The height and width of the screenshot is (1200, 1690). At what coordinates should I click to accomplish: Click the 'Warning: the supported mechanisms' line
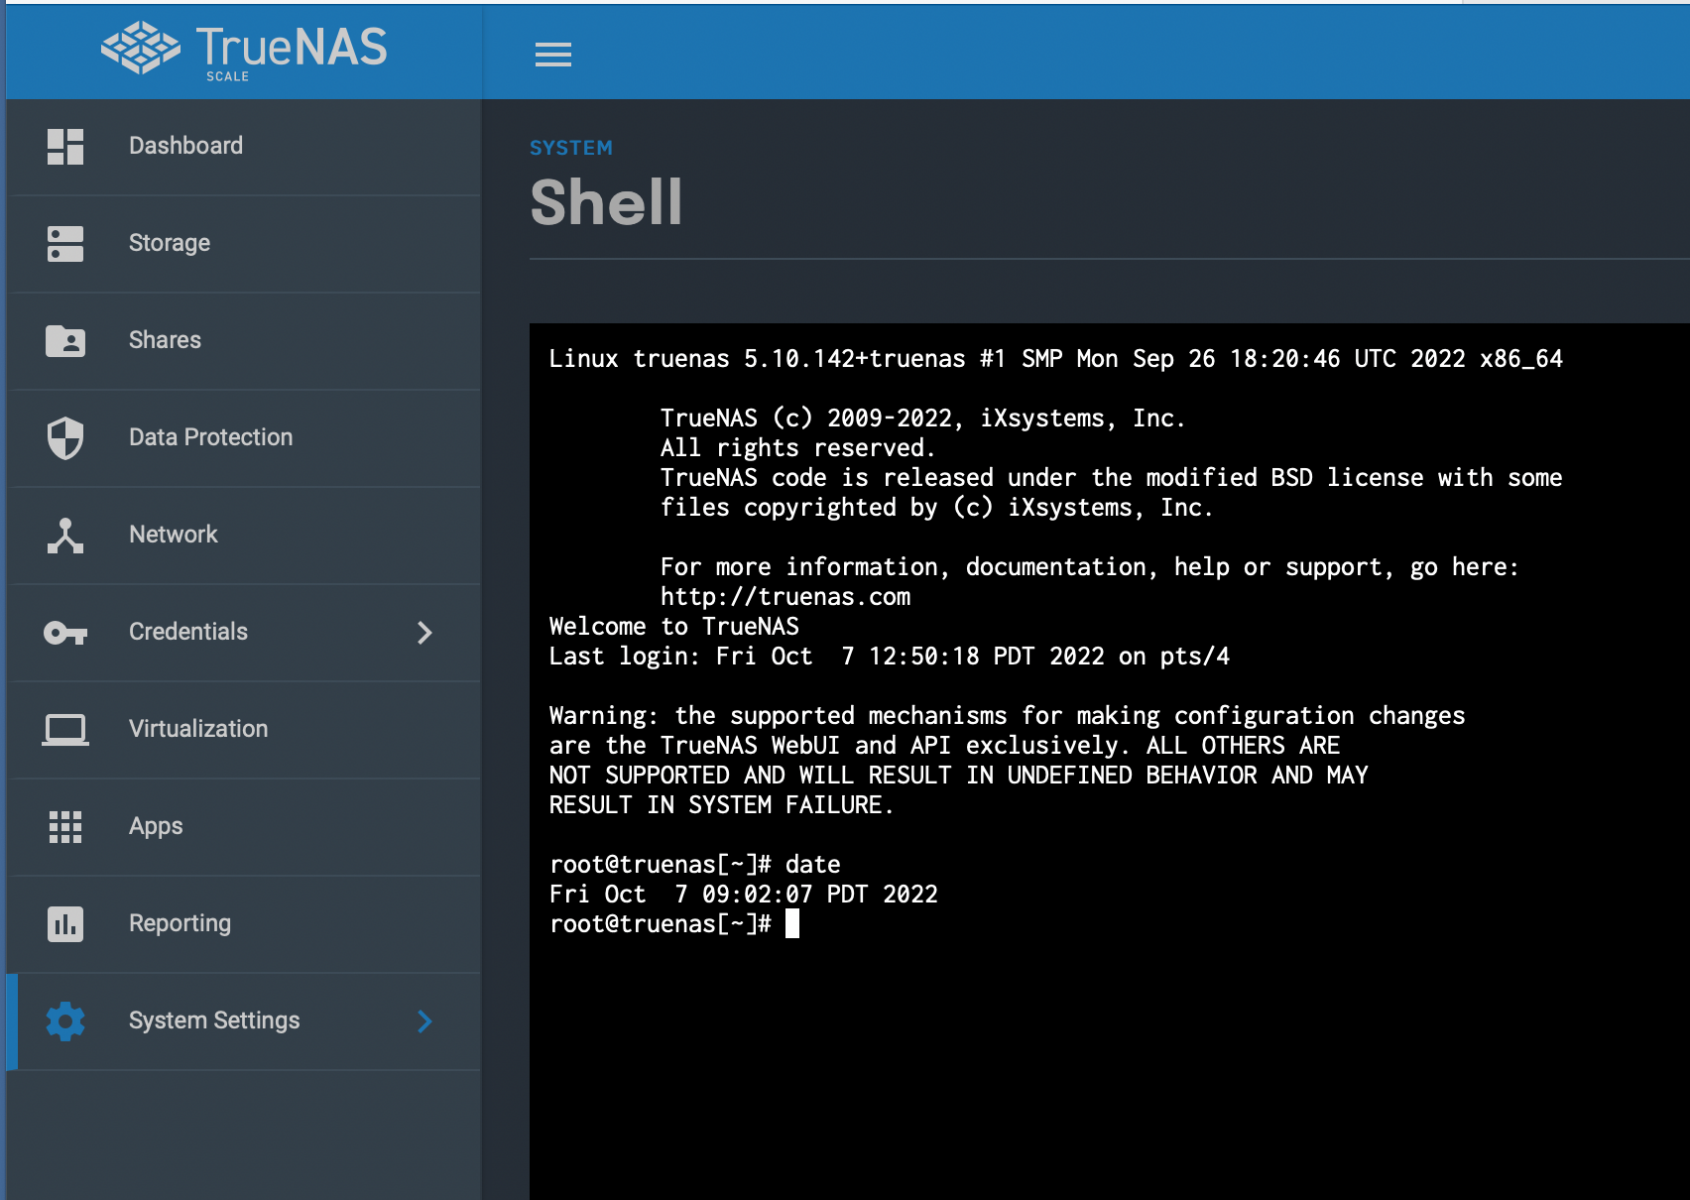point(1007,716)
